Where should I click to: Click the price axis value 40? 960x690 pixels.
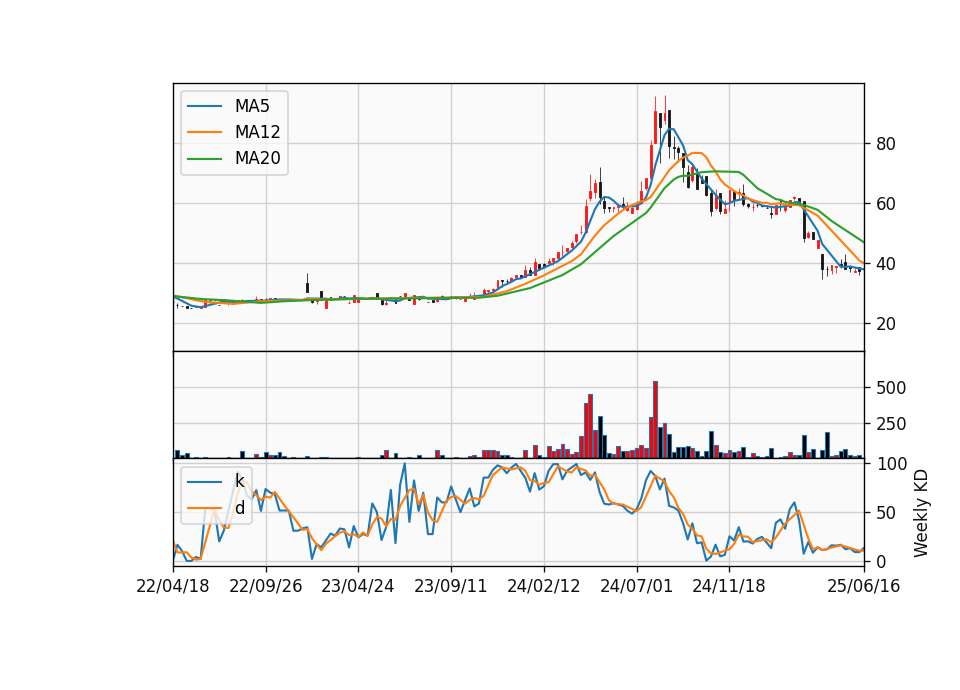click(885, 264)
